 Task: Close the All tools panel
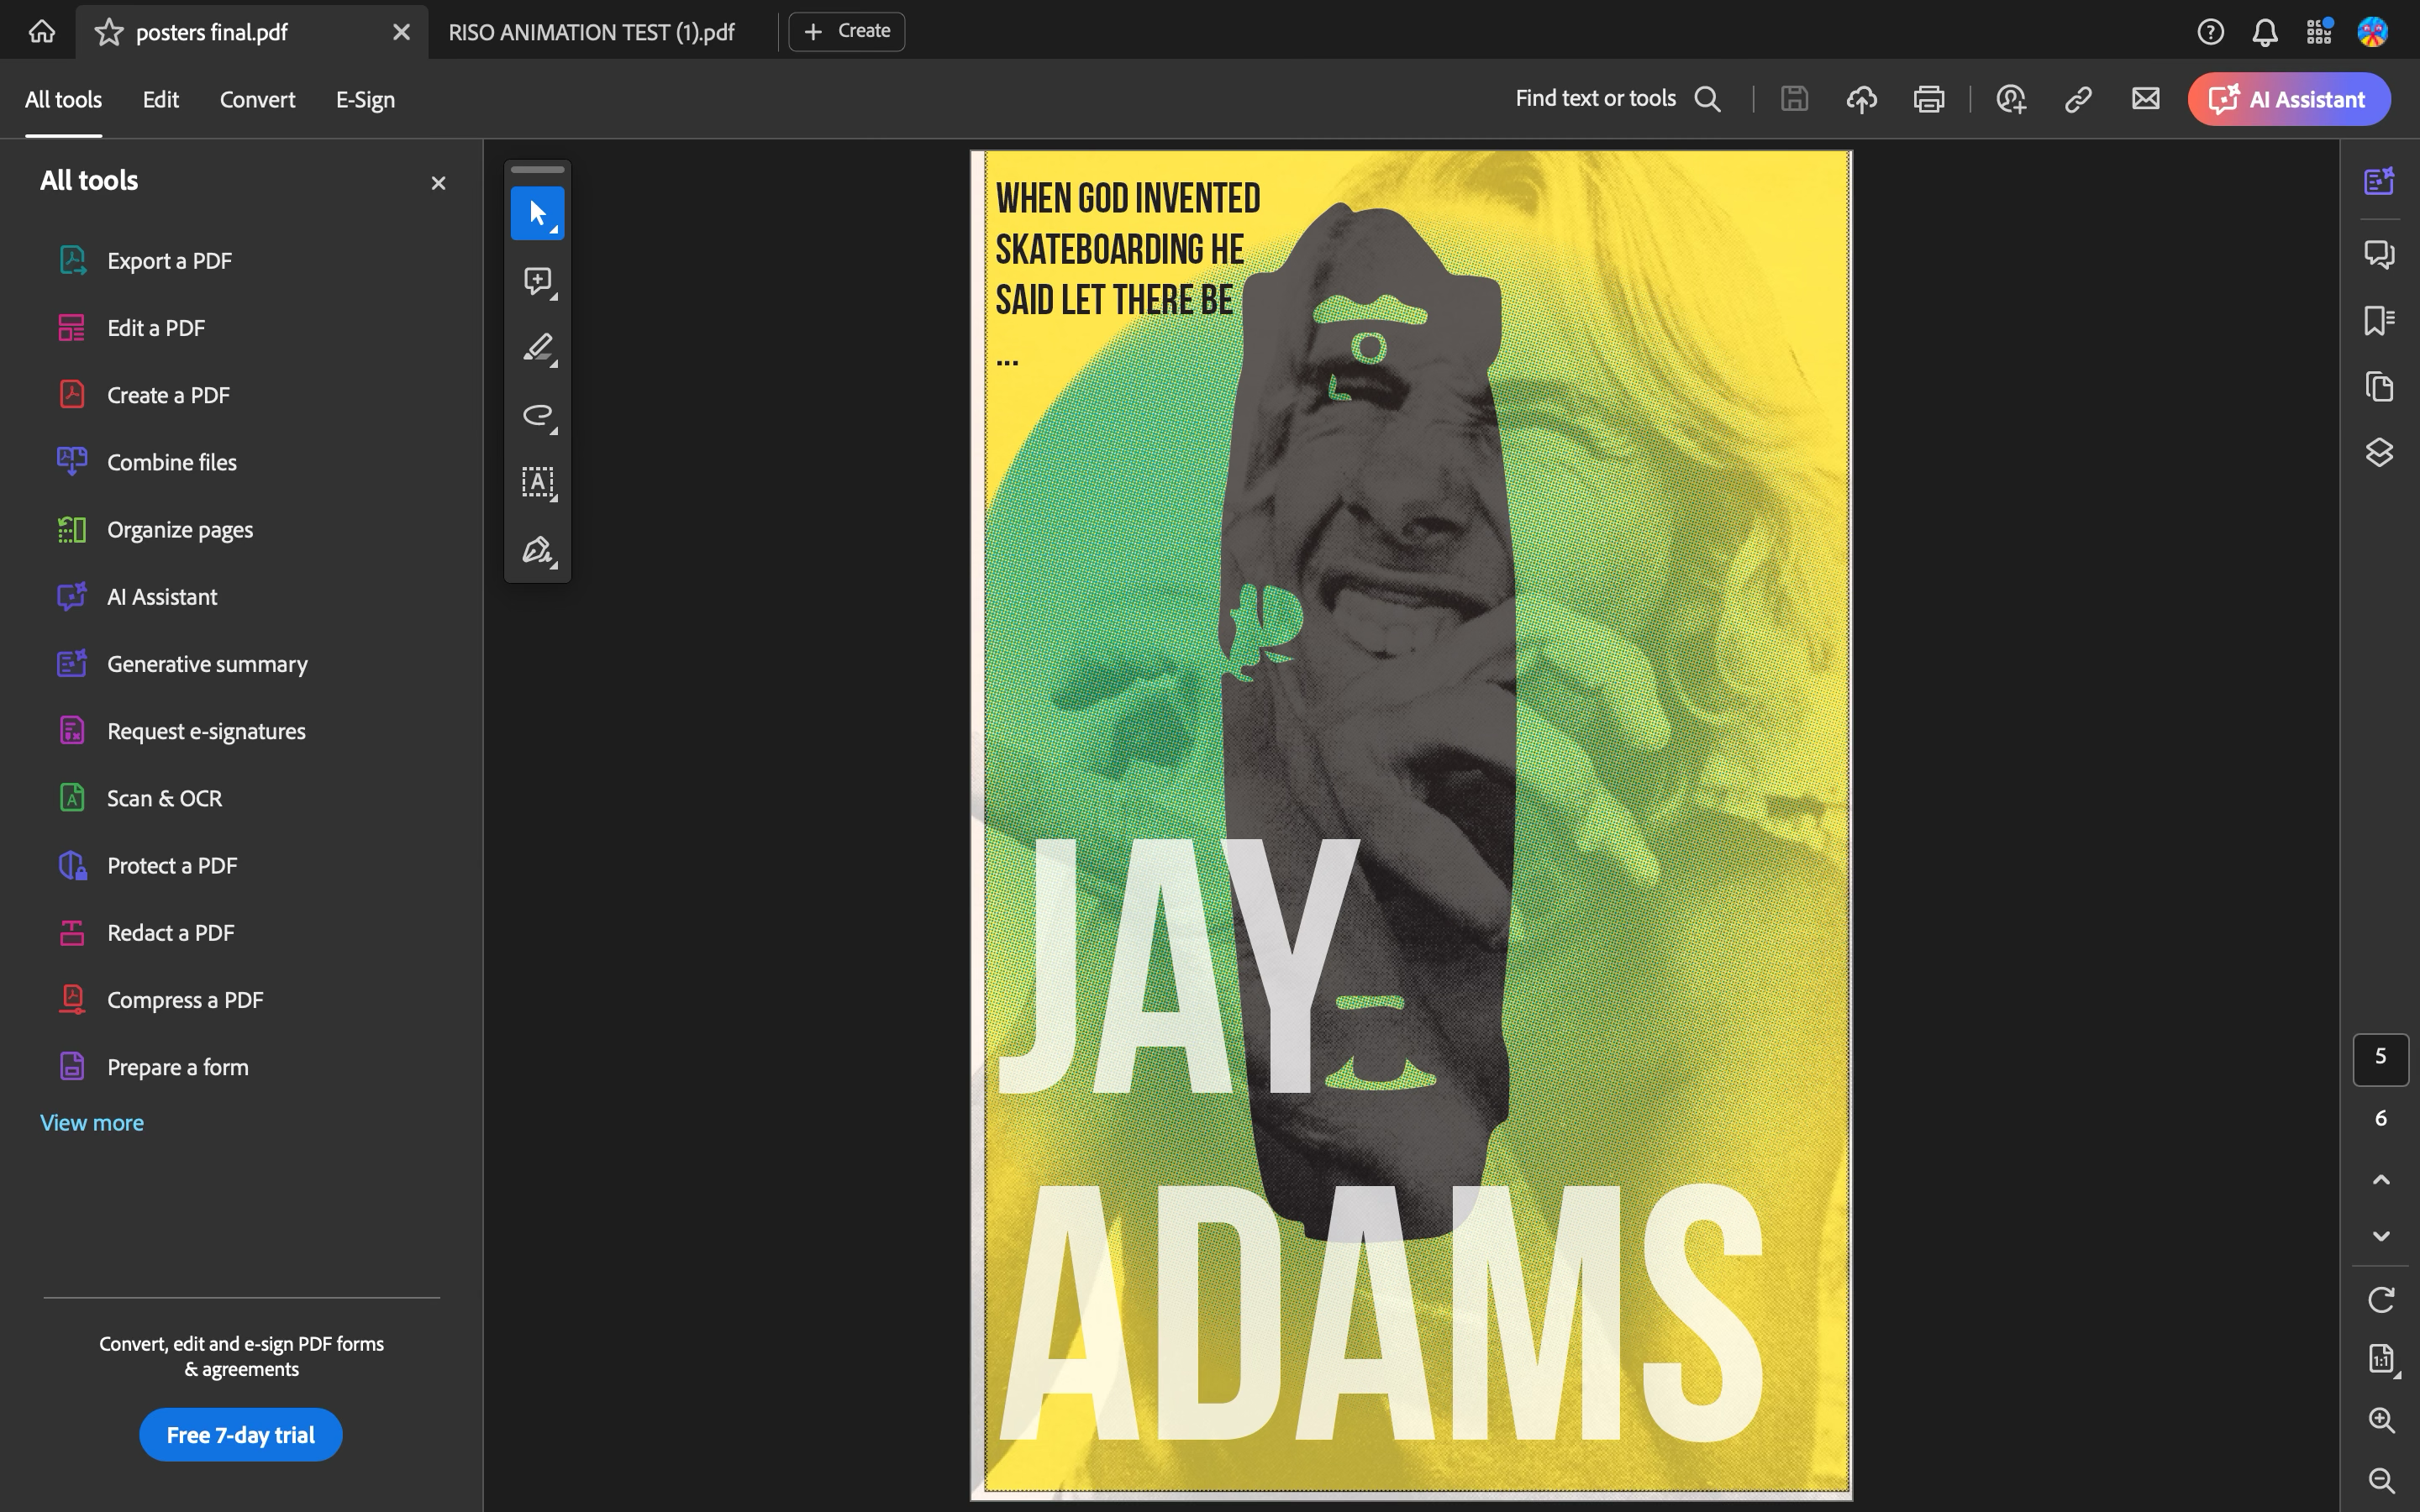pyautogui.click(x=438, y=183)
